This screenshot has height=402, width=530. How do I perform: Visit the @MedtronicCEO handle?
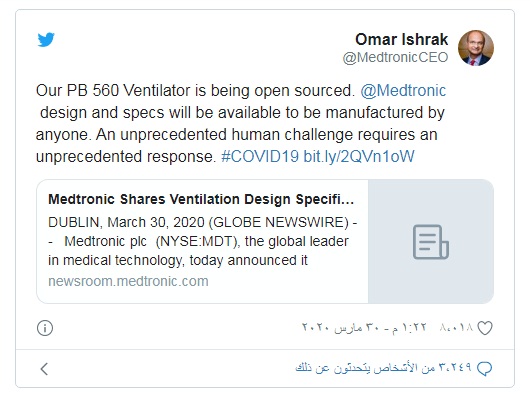(395, 57)
